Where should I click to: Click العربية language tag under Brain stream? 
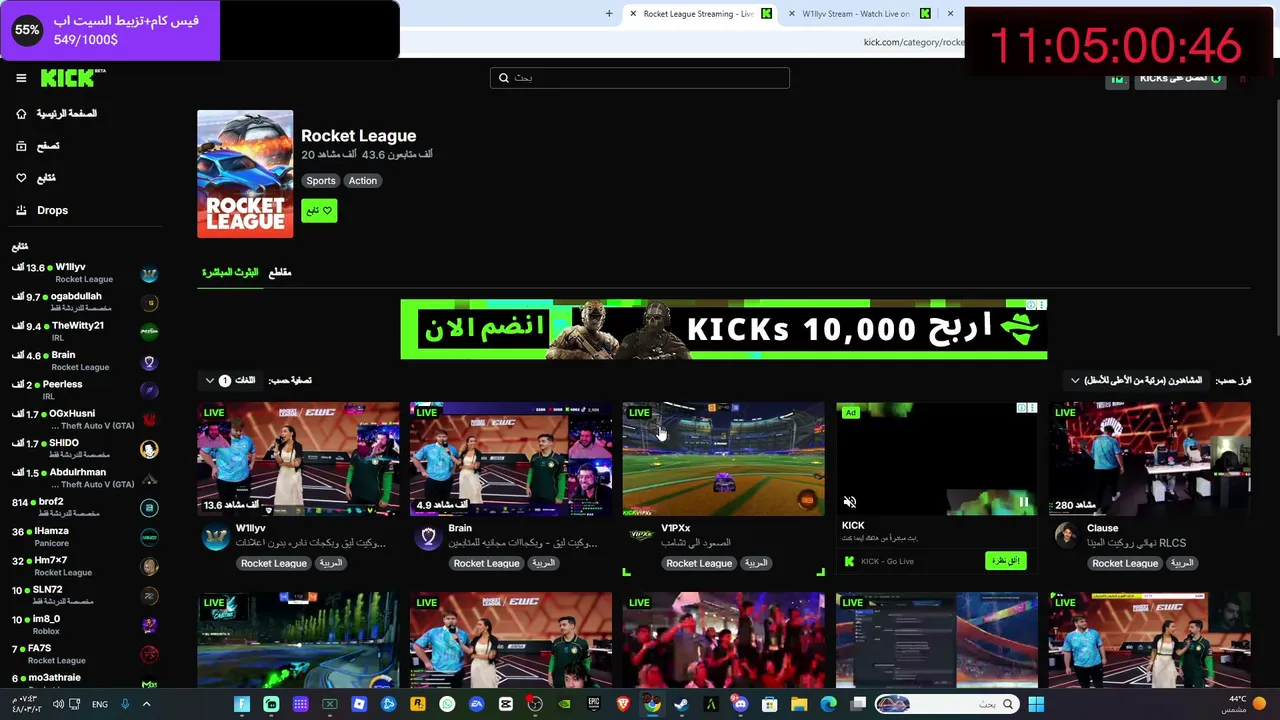(x=543, y=563)
